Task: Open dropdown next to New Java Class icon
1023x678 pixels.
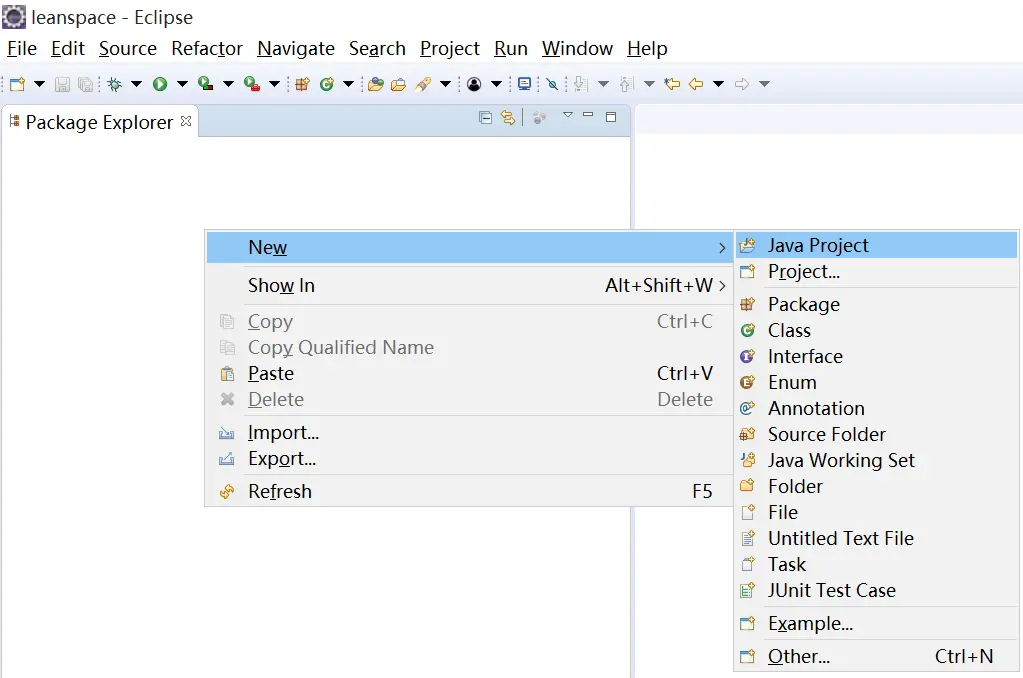Action: coord(348,84)
